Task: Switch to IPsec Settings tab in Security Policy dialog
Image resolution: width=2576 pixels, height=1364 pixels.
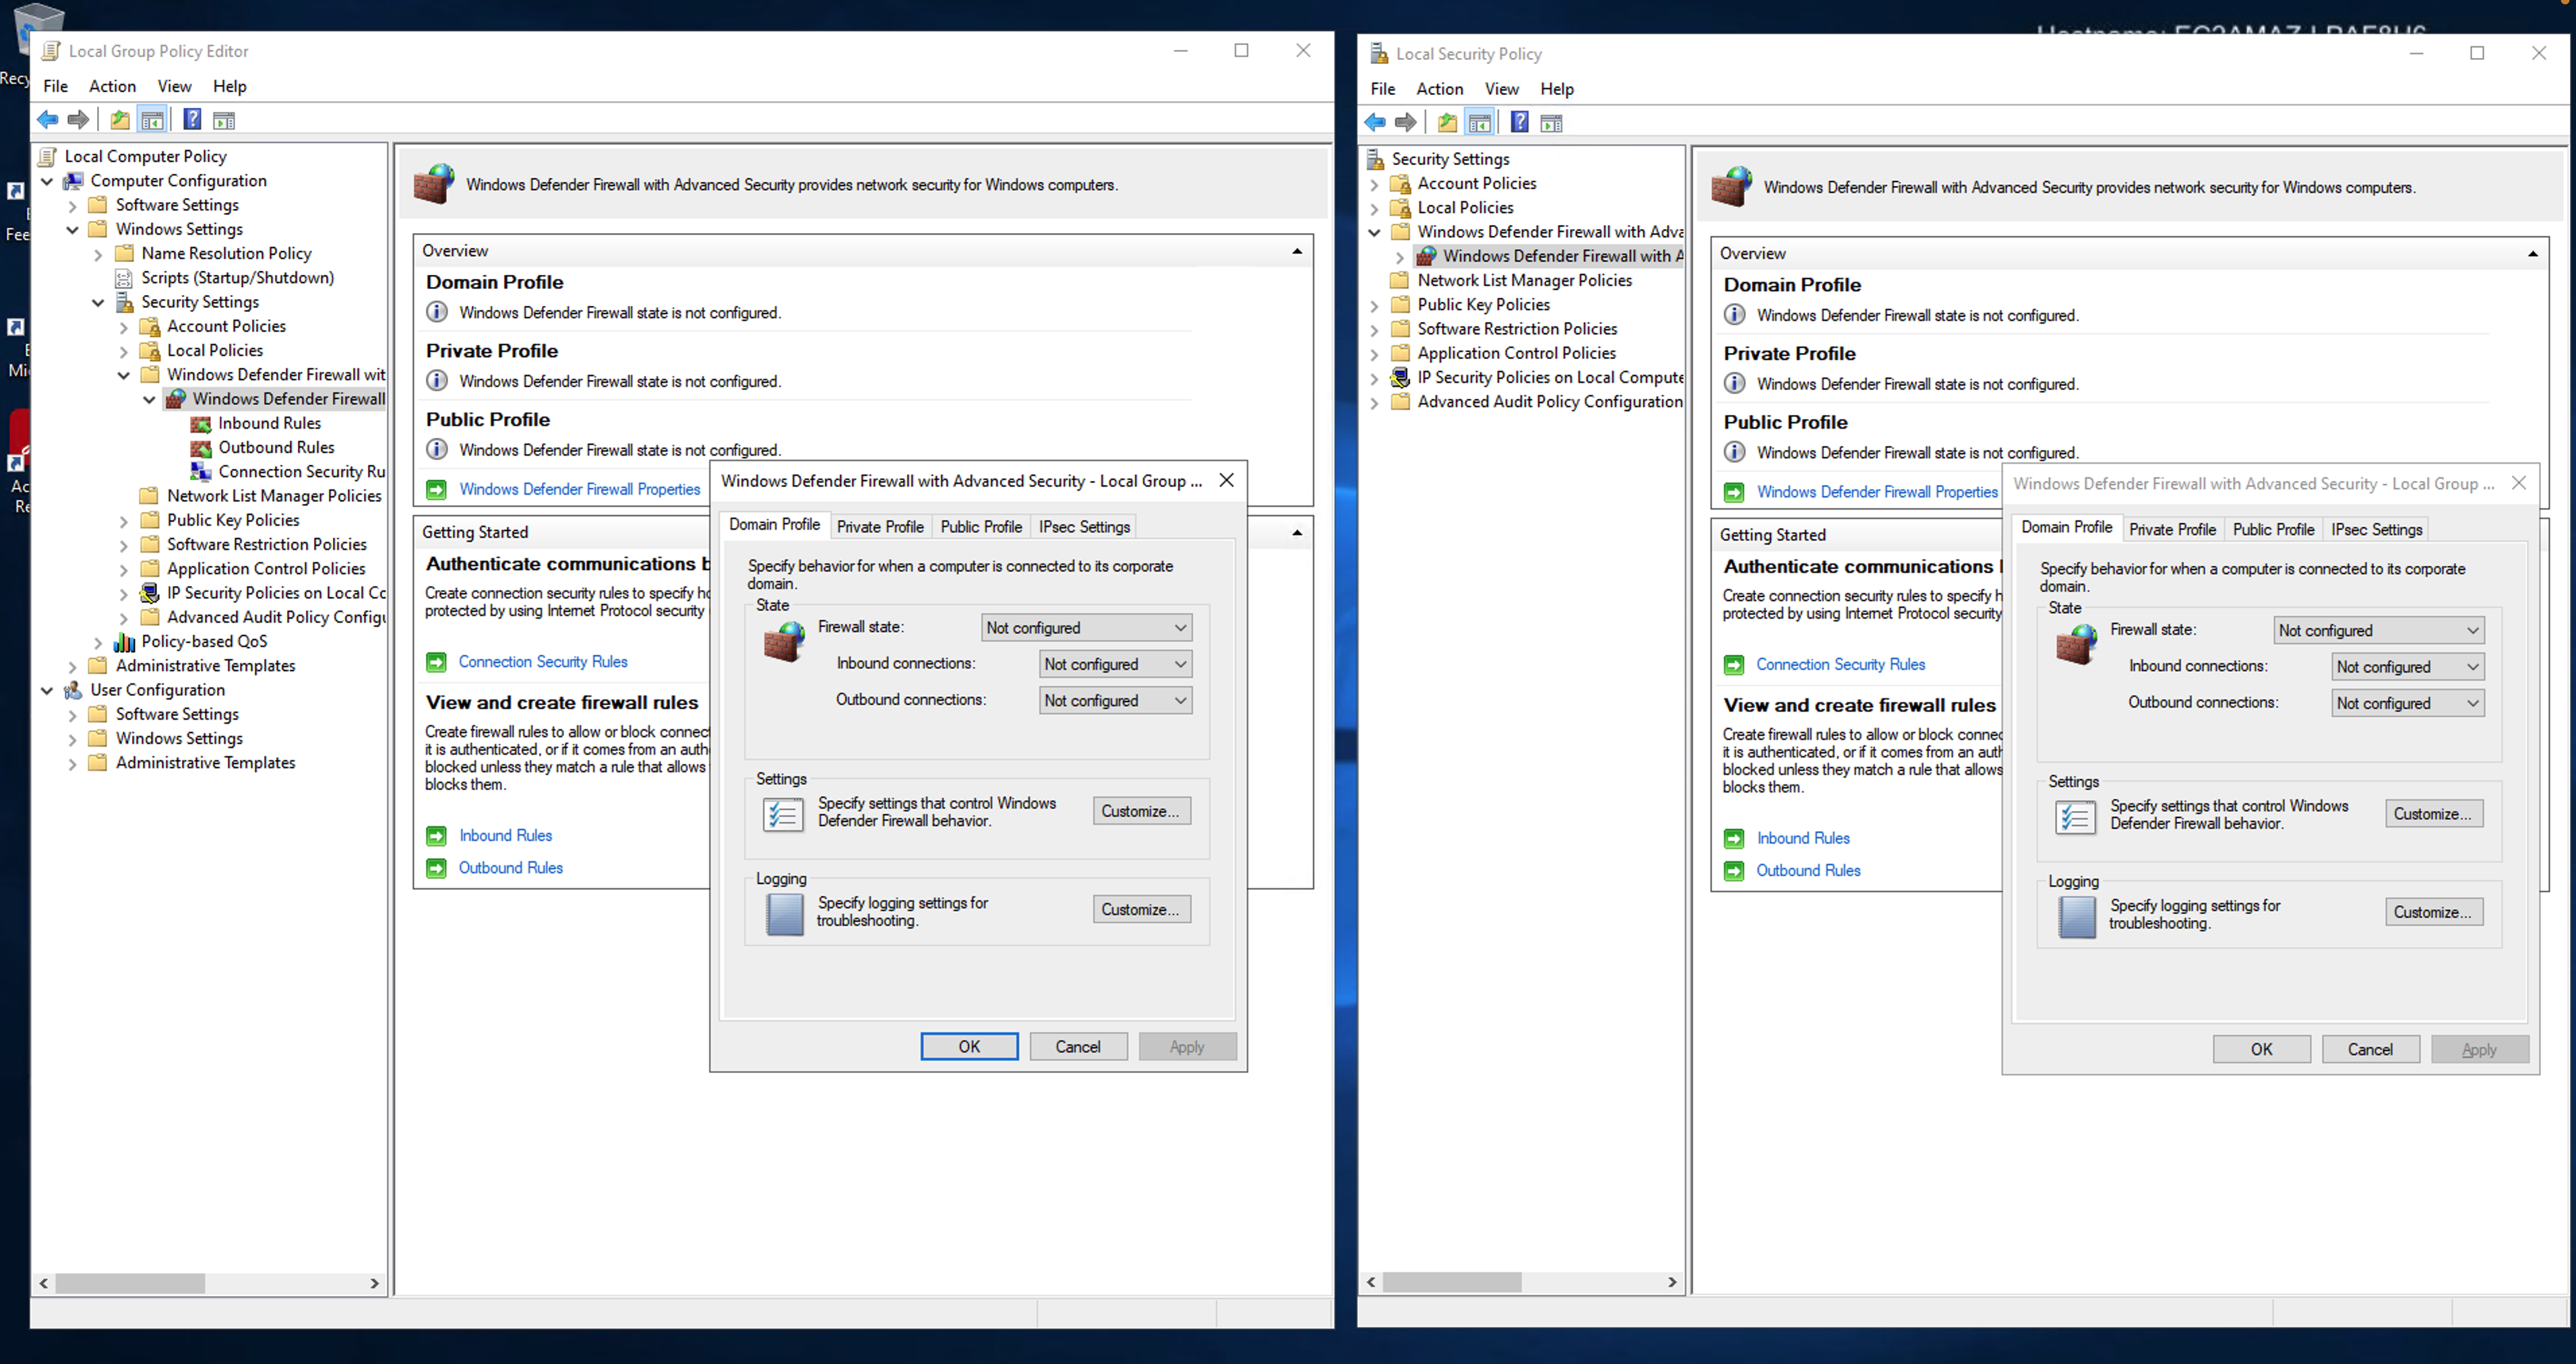Action: 2376,529
